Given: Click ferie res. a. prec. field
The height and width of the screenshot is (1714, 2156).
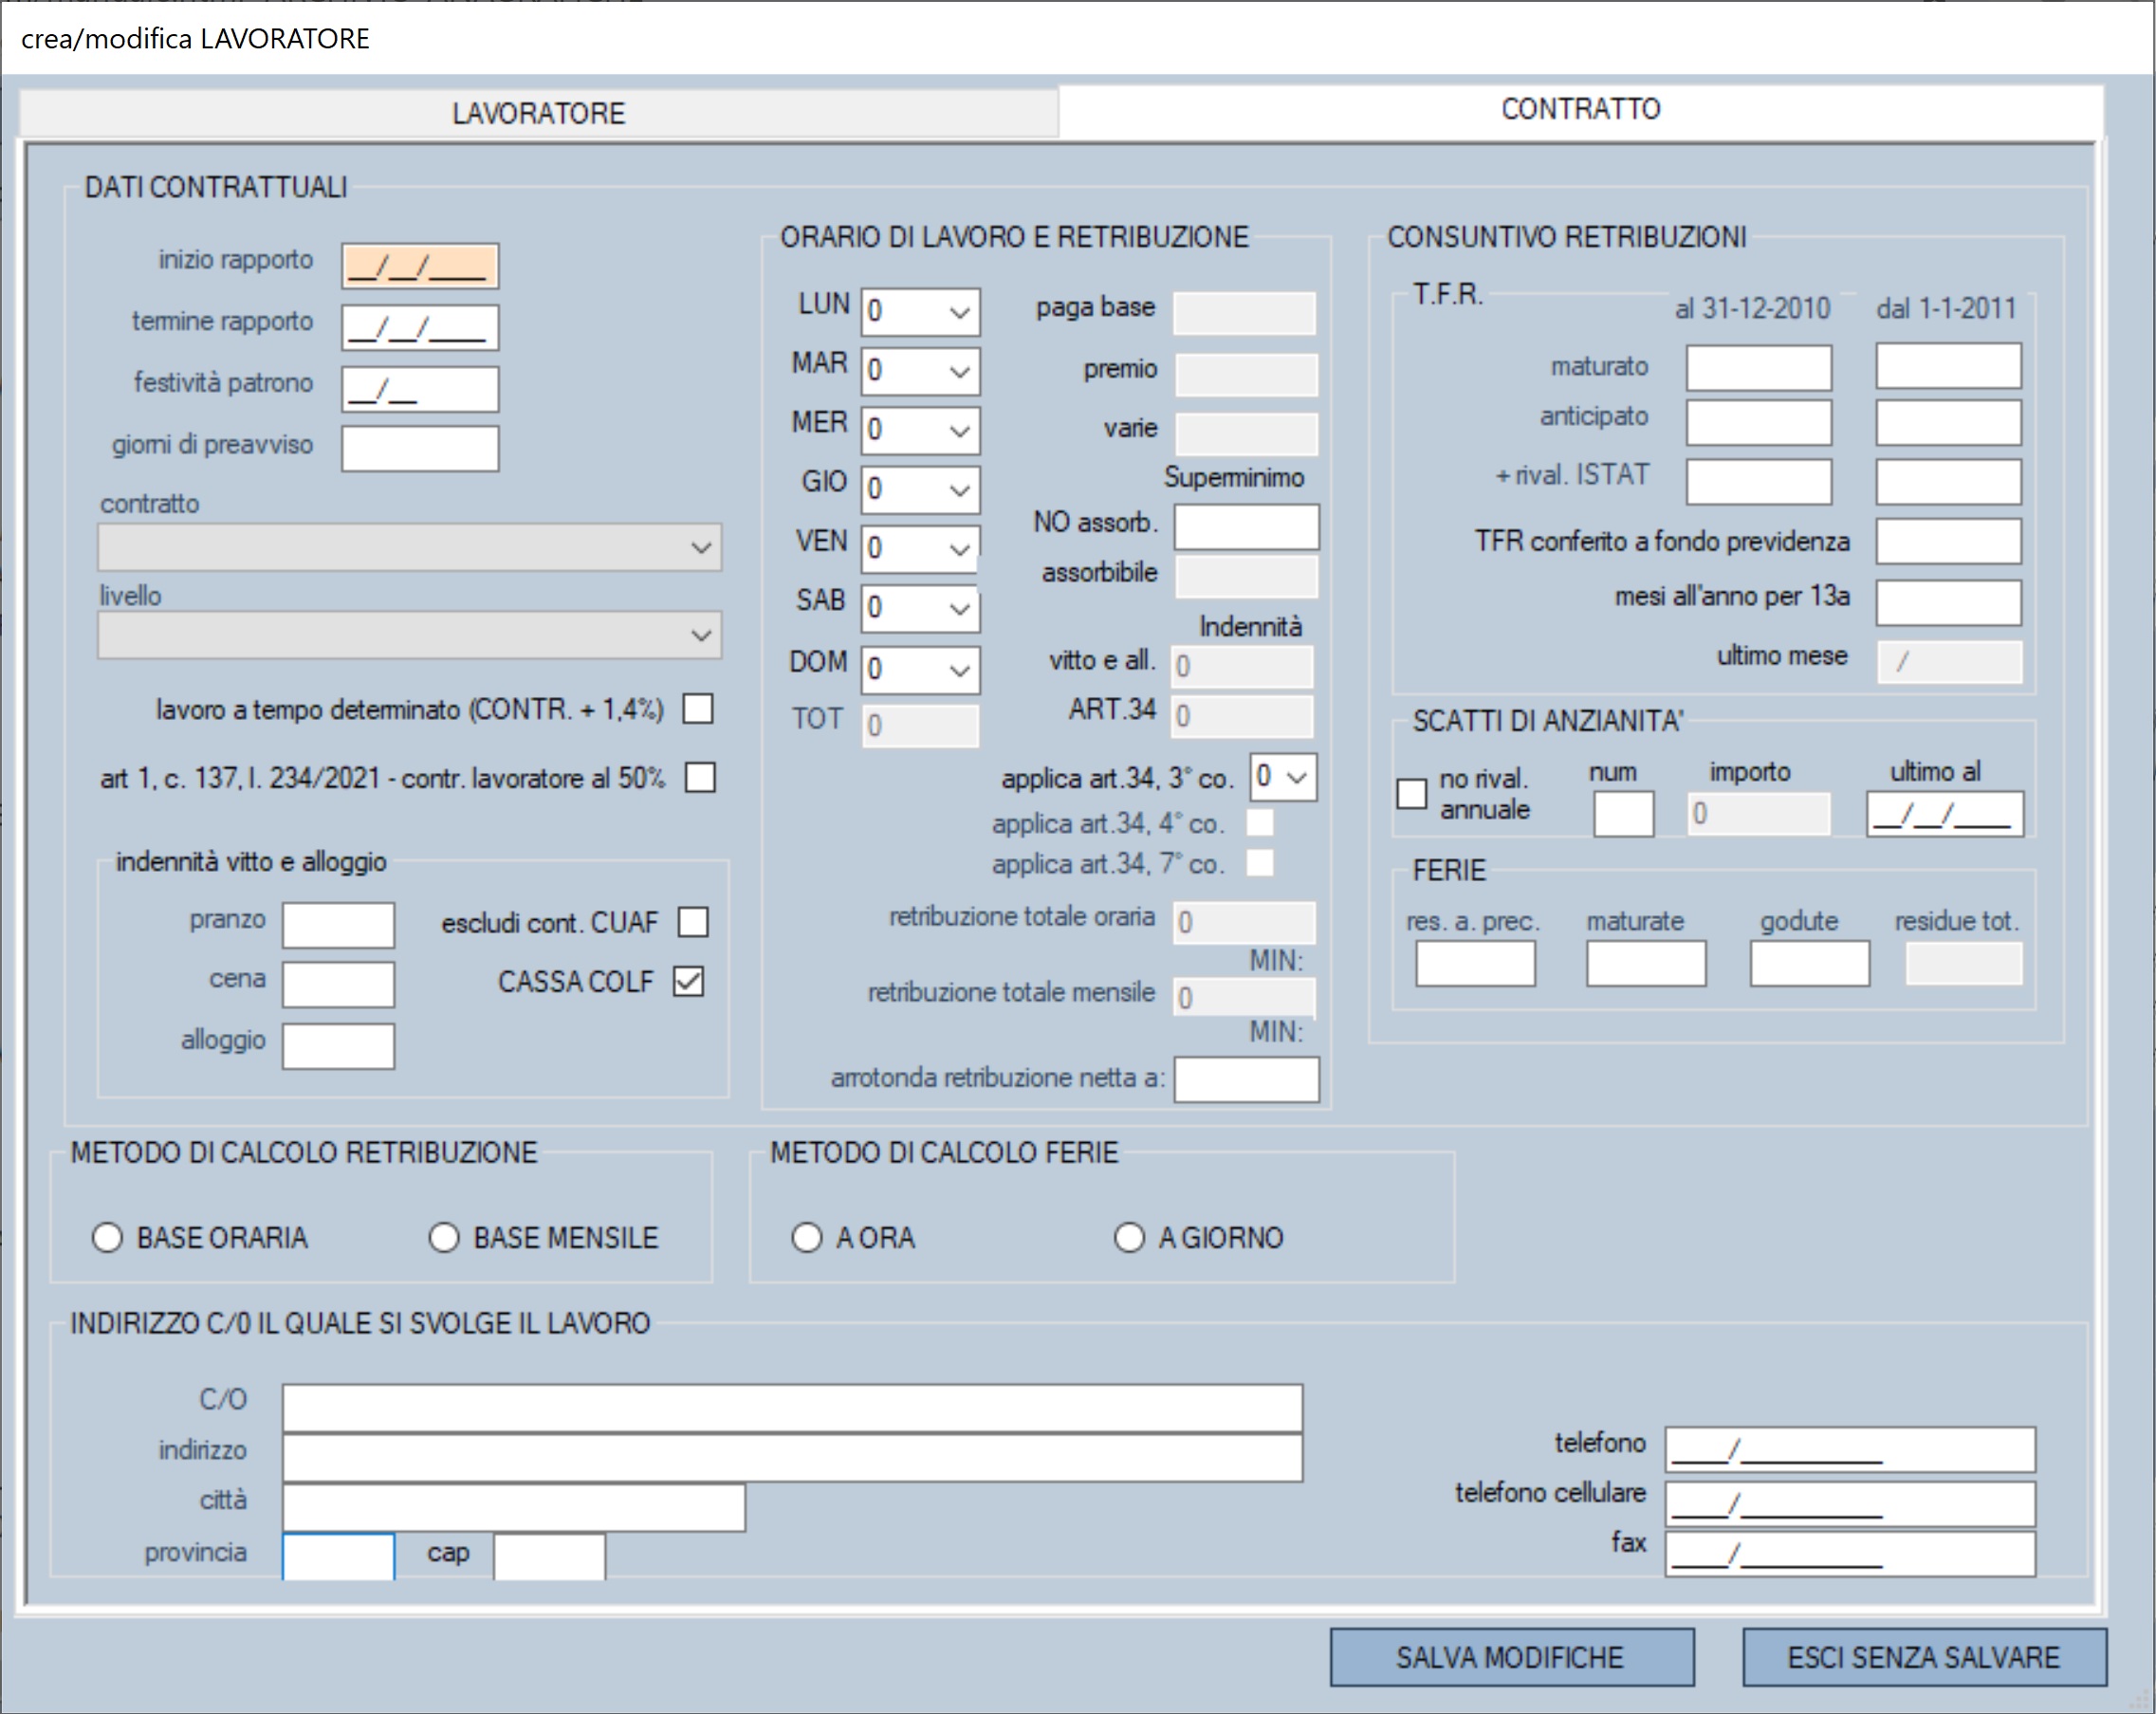Looking at the screenshot, I should 1475,963.
